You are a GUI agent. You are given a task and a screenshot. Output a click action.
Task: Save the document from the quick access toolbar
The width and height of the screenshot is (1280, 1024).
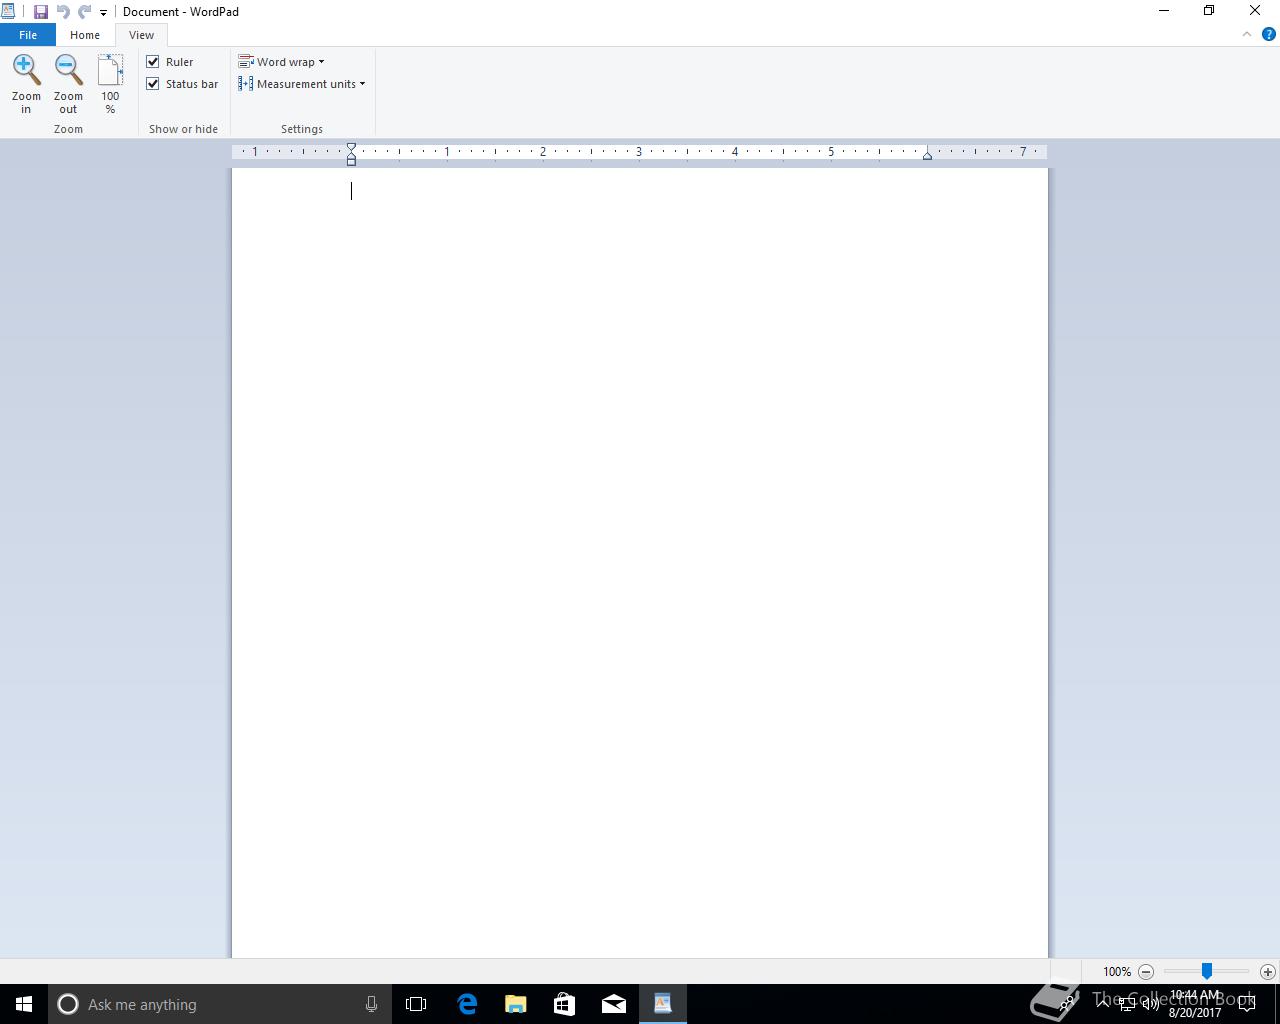click(41, 12)
